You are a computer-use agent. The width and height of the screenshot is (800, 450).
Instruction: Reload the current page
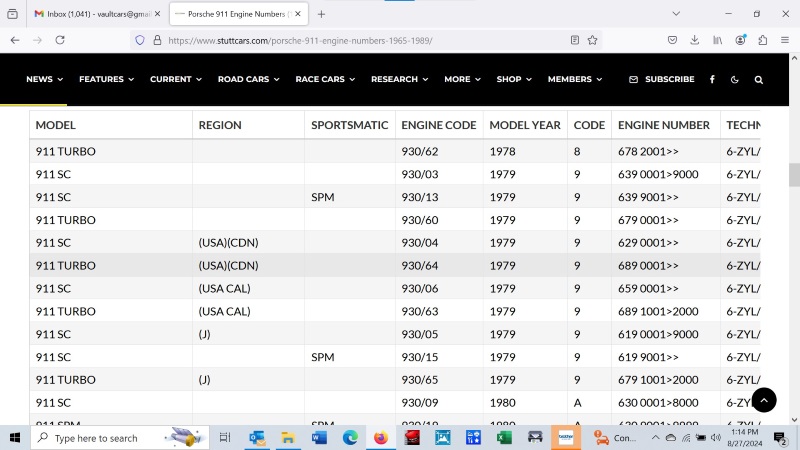[60, 40]
